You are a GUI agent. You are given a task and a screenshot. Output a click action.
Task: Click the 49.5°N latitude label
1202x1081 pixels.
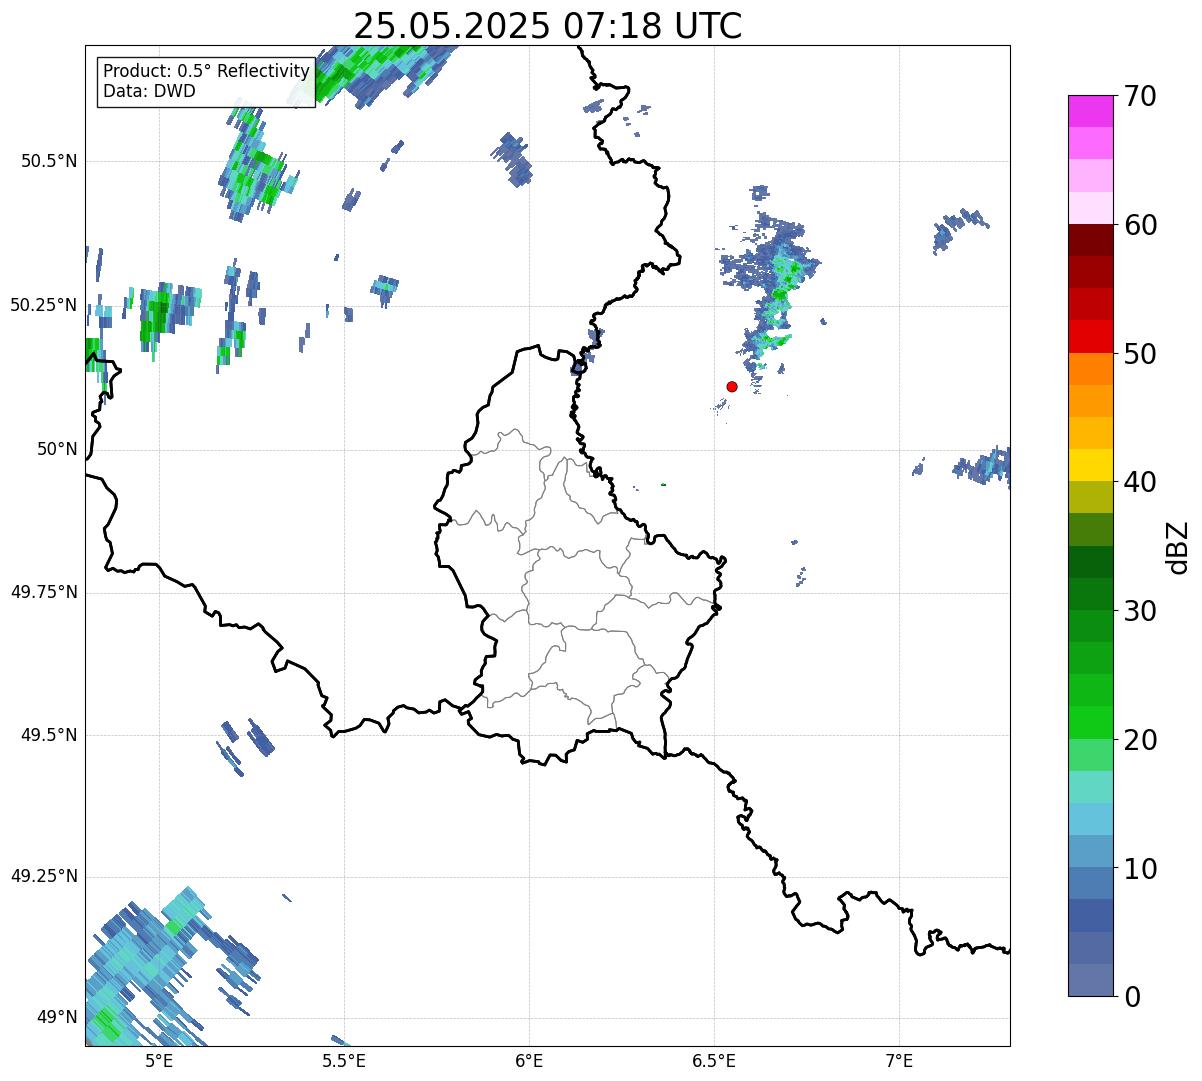click(49, 735)
